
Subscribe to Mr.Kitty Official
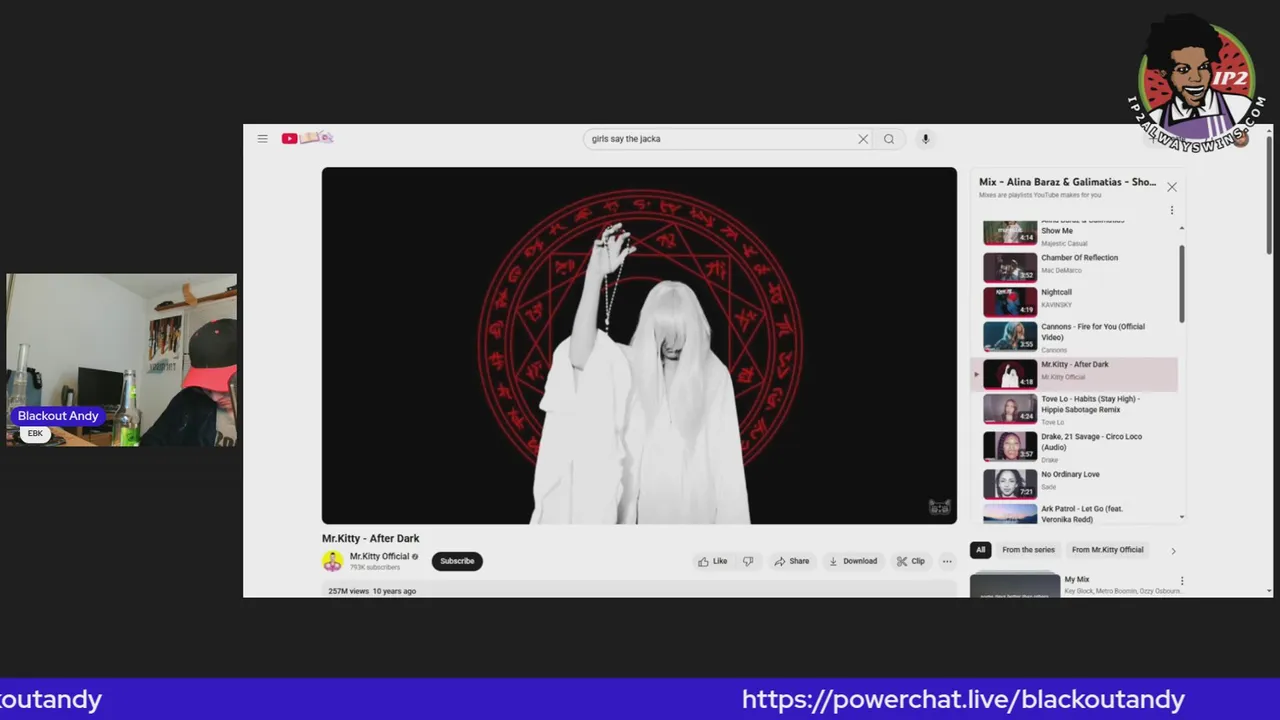457,561
